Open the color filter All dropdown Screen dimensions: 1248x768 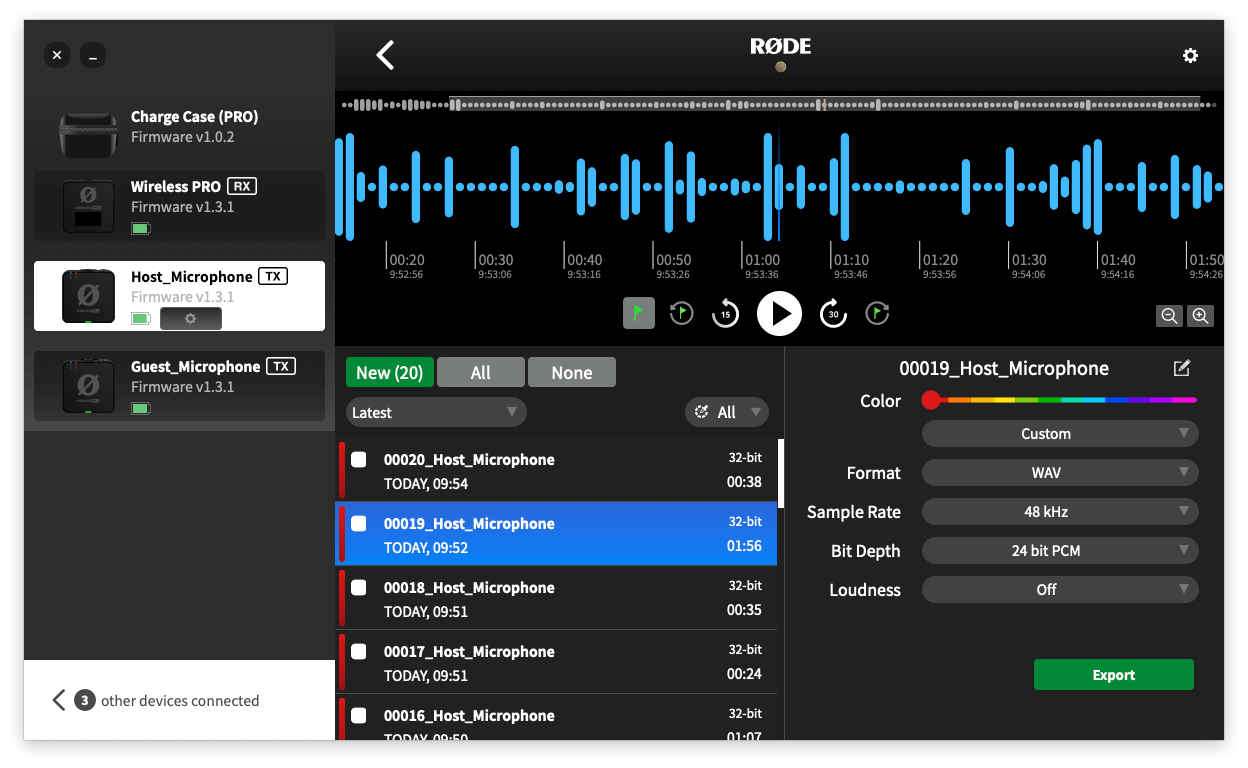(x=727, y=412)
